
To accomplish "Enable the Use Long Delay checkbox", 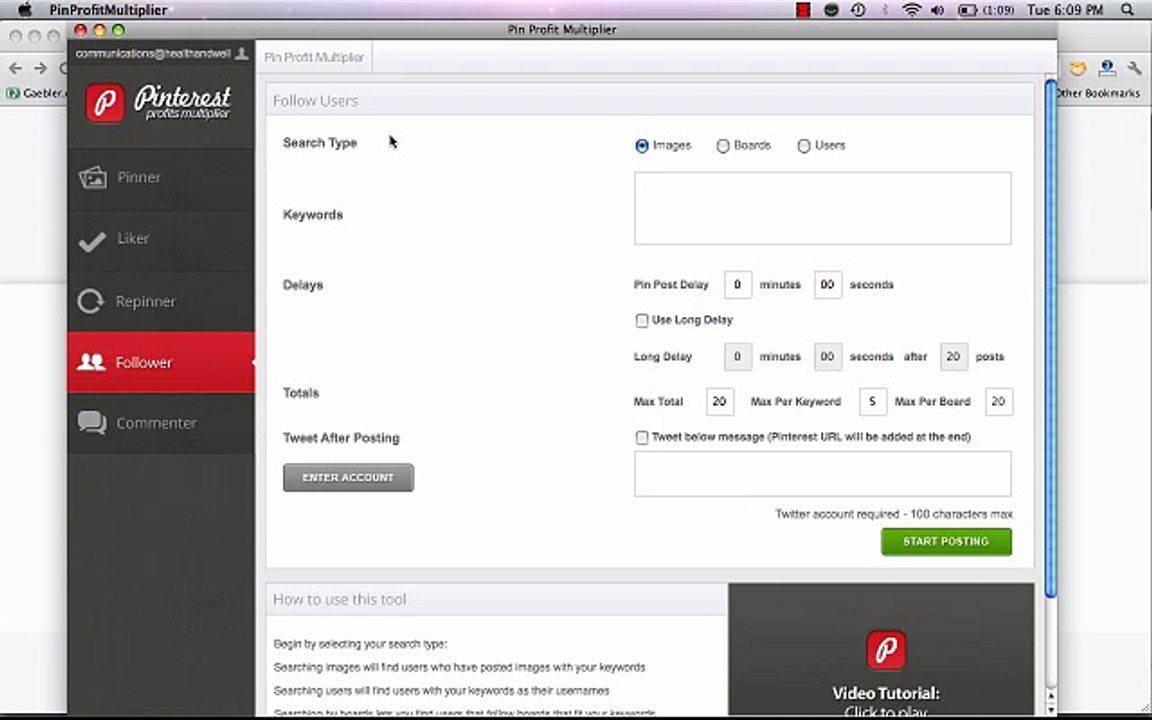I will coord(642,320).
